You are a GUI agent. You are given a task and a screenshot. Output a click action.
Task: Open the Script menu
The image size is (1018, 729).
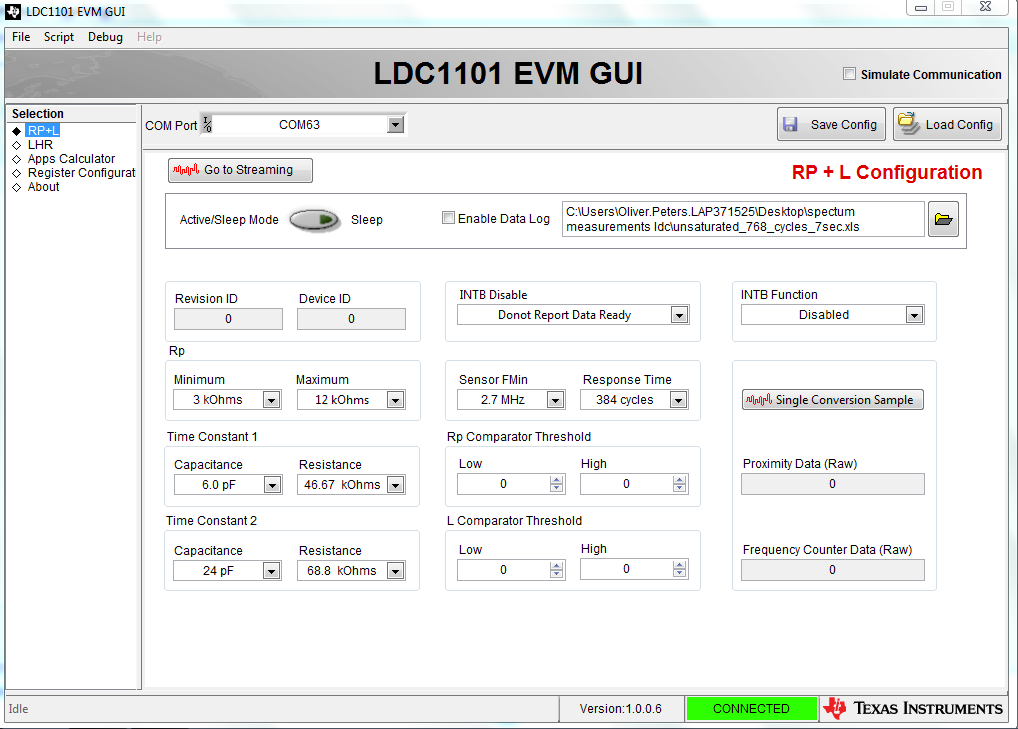[x=59, y=37]
